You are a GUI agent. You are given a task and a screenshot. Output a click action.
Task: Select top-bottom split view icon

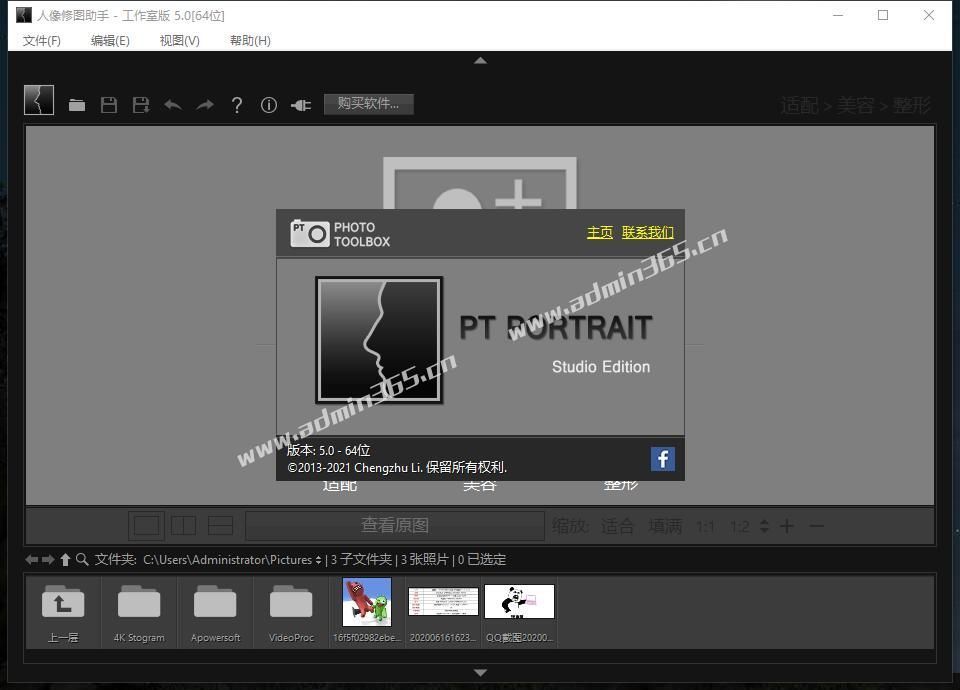220,525
